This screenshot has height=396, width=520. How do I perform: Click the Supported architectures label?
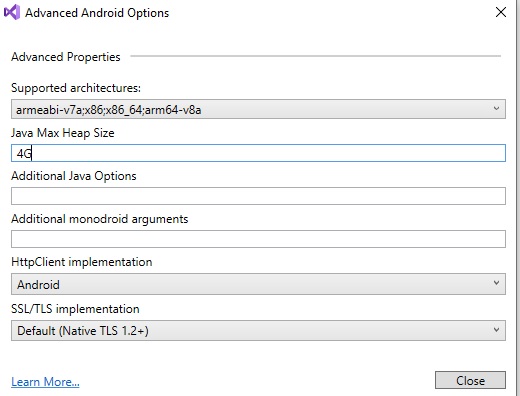(76, 88)
